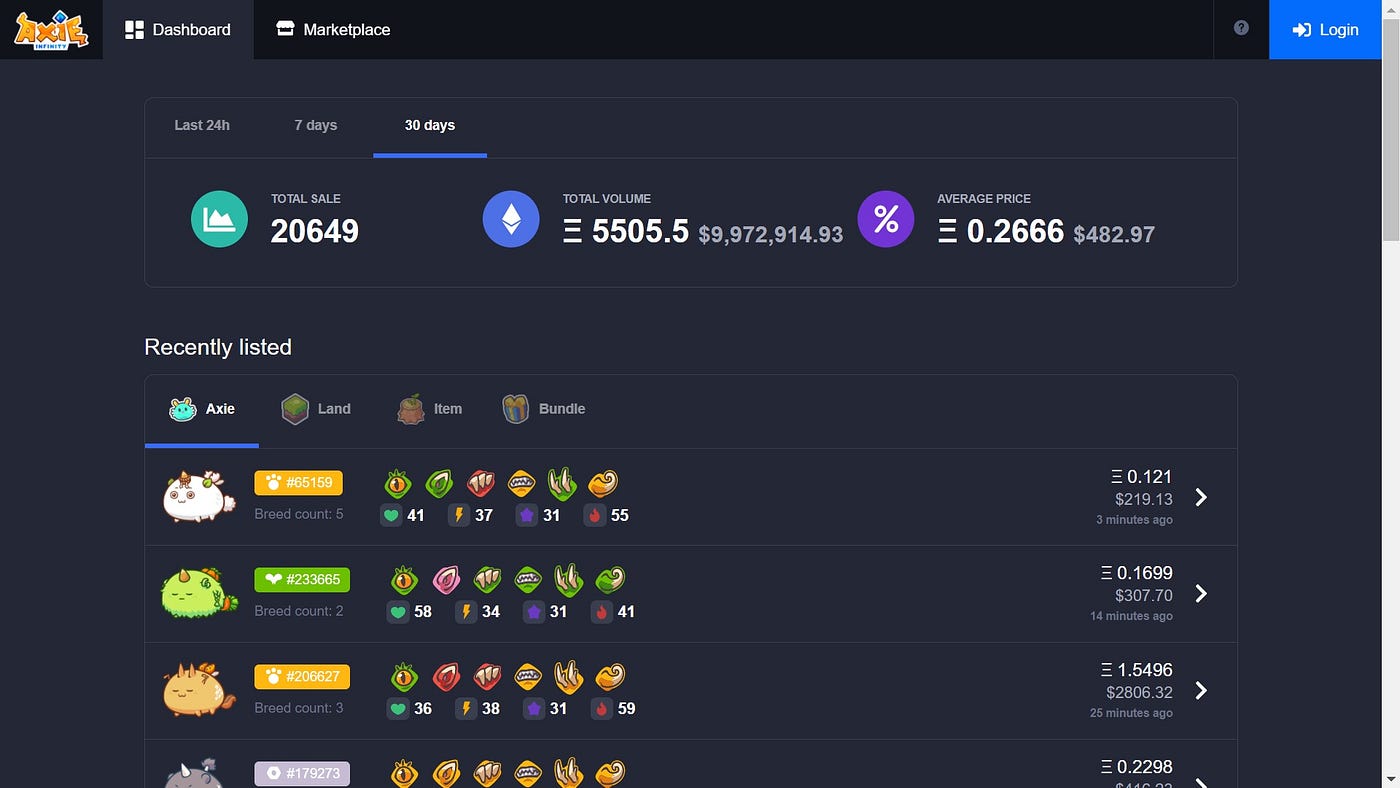Screen dimensions: 1400x788
Task: Click eyes part icon of Axie #65159
Action: click(398, 485)
